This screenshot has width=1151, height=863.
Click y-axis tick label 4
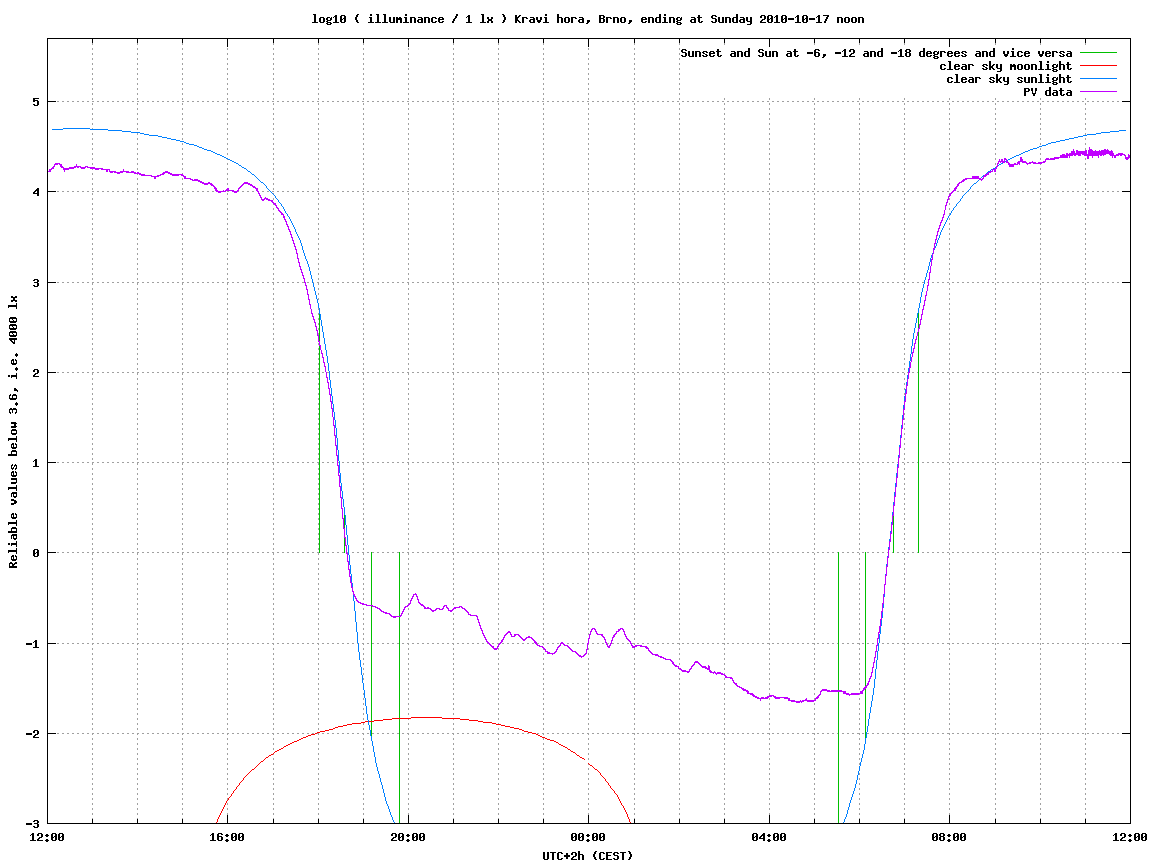[35, 192]
